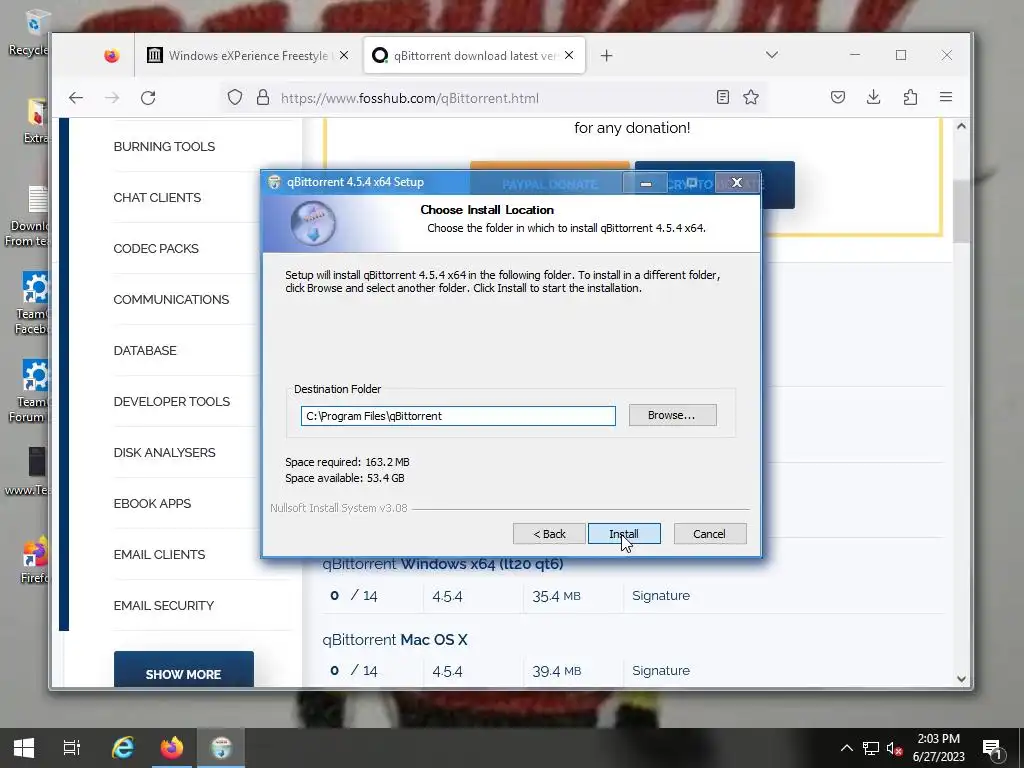Open DATABASE category
This screenshot has width=1024, height=768.
pos(145,350)
